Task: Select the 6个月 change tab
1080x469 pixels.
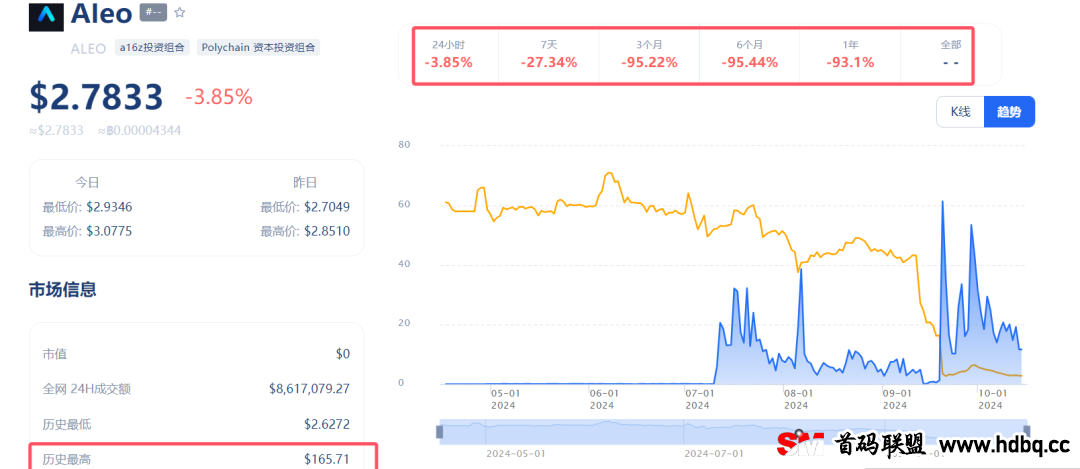Action: click(749, 54)
